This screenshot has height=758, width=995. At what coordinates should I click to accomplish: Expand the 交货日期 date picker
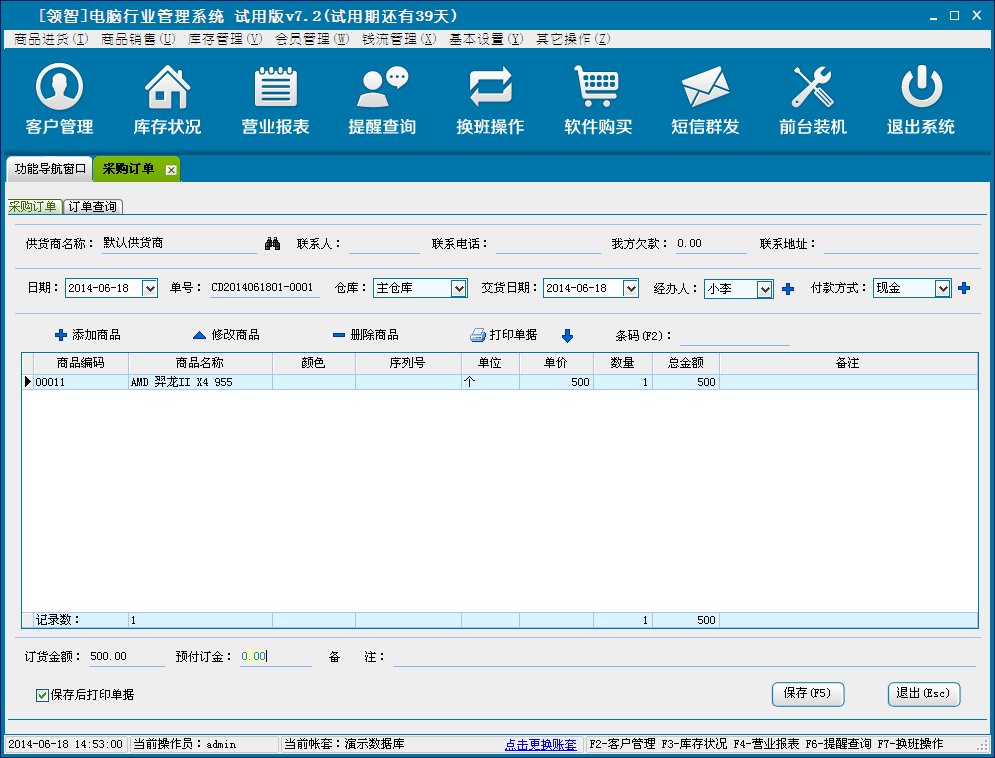[x=630, y=289]
